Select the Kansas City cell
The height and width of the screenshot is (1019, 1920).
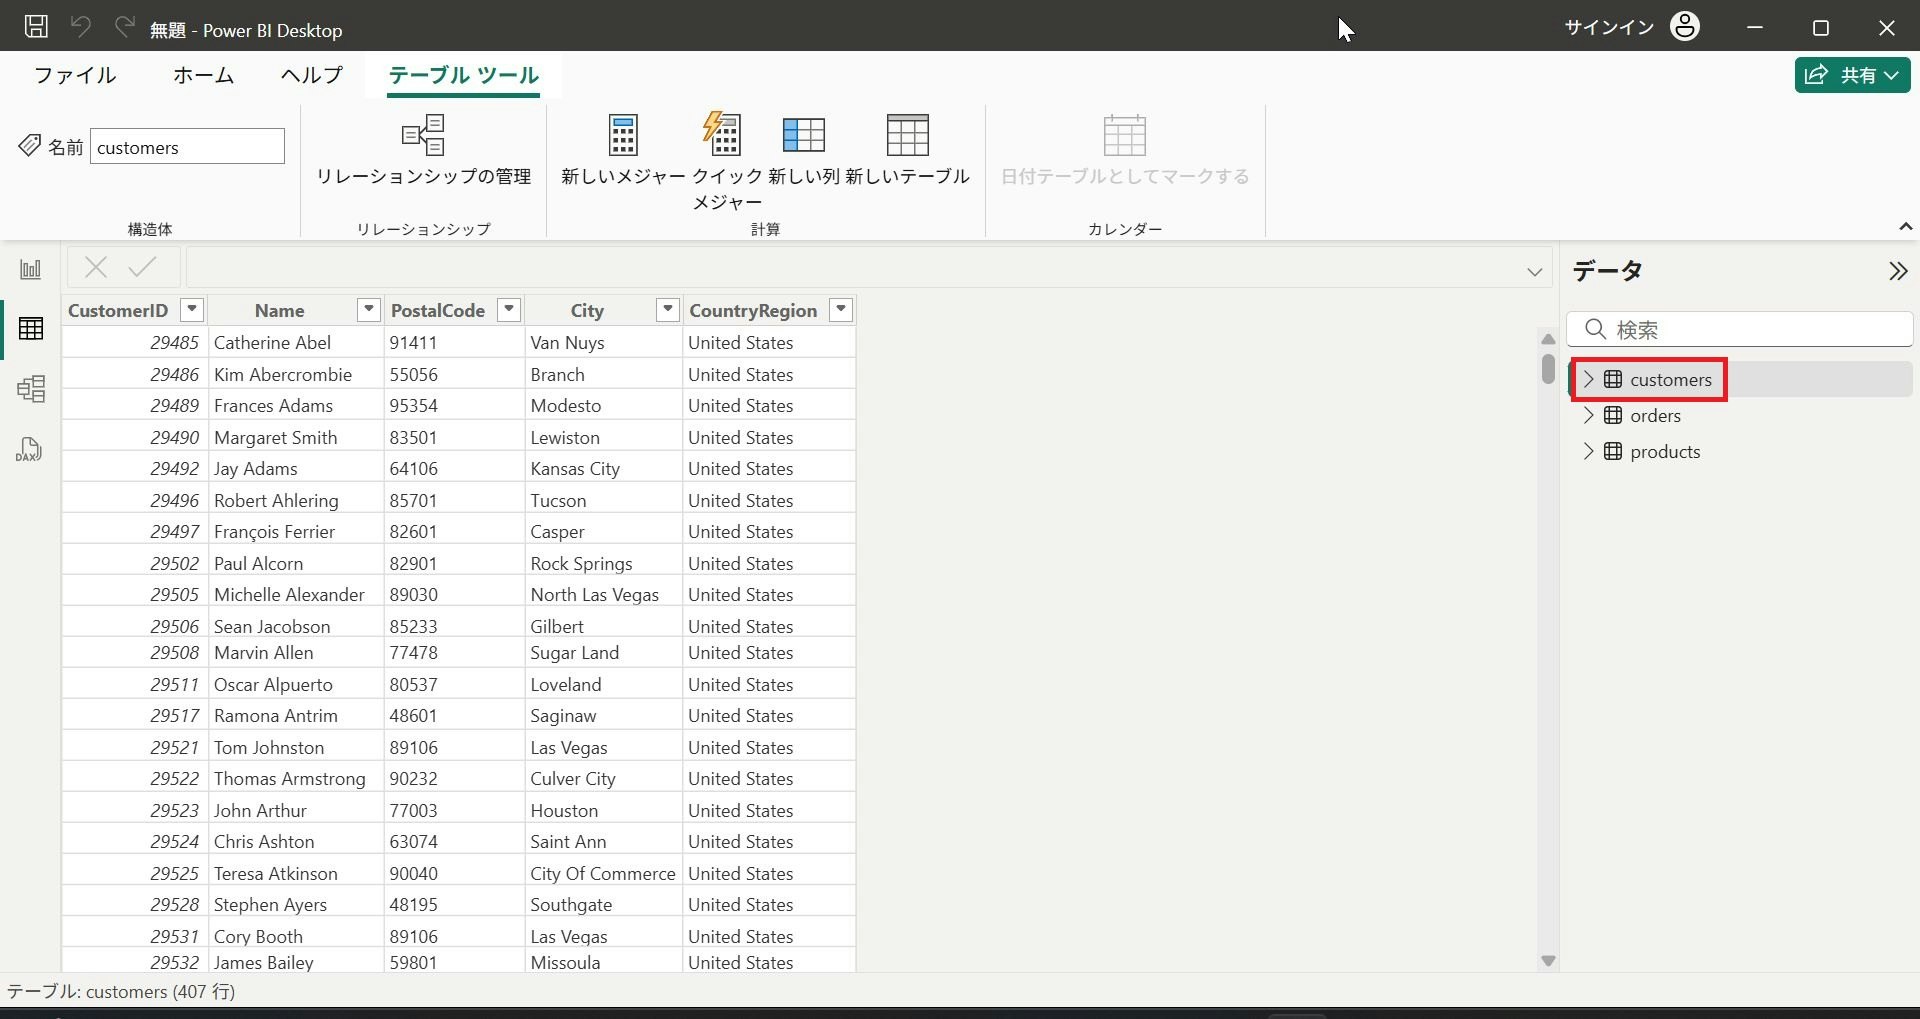(603, 468)
